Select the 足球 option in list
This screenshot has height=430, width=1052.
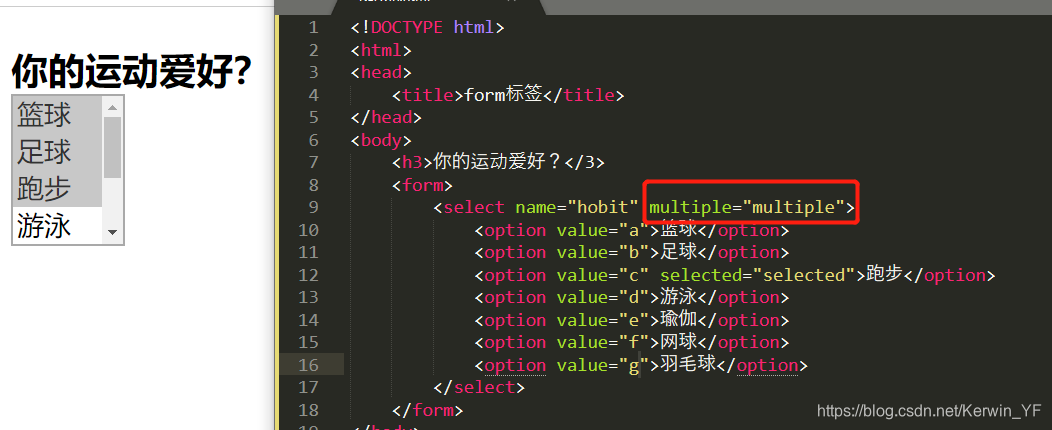58,152
